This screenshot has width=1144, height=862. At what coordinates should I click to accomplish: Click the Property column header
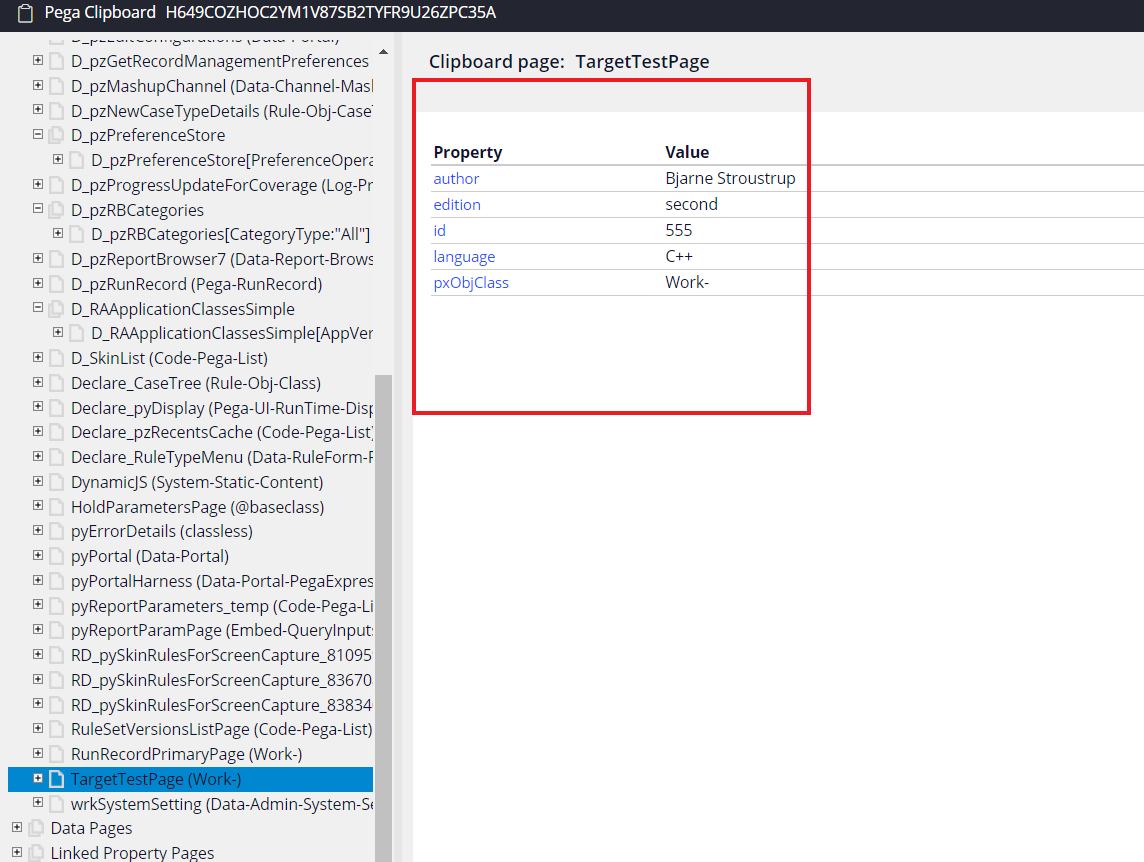(x=468, y=152)
